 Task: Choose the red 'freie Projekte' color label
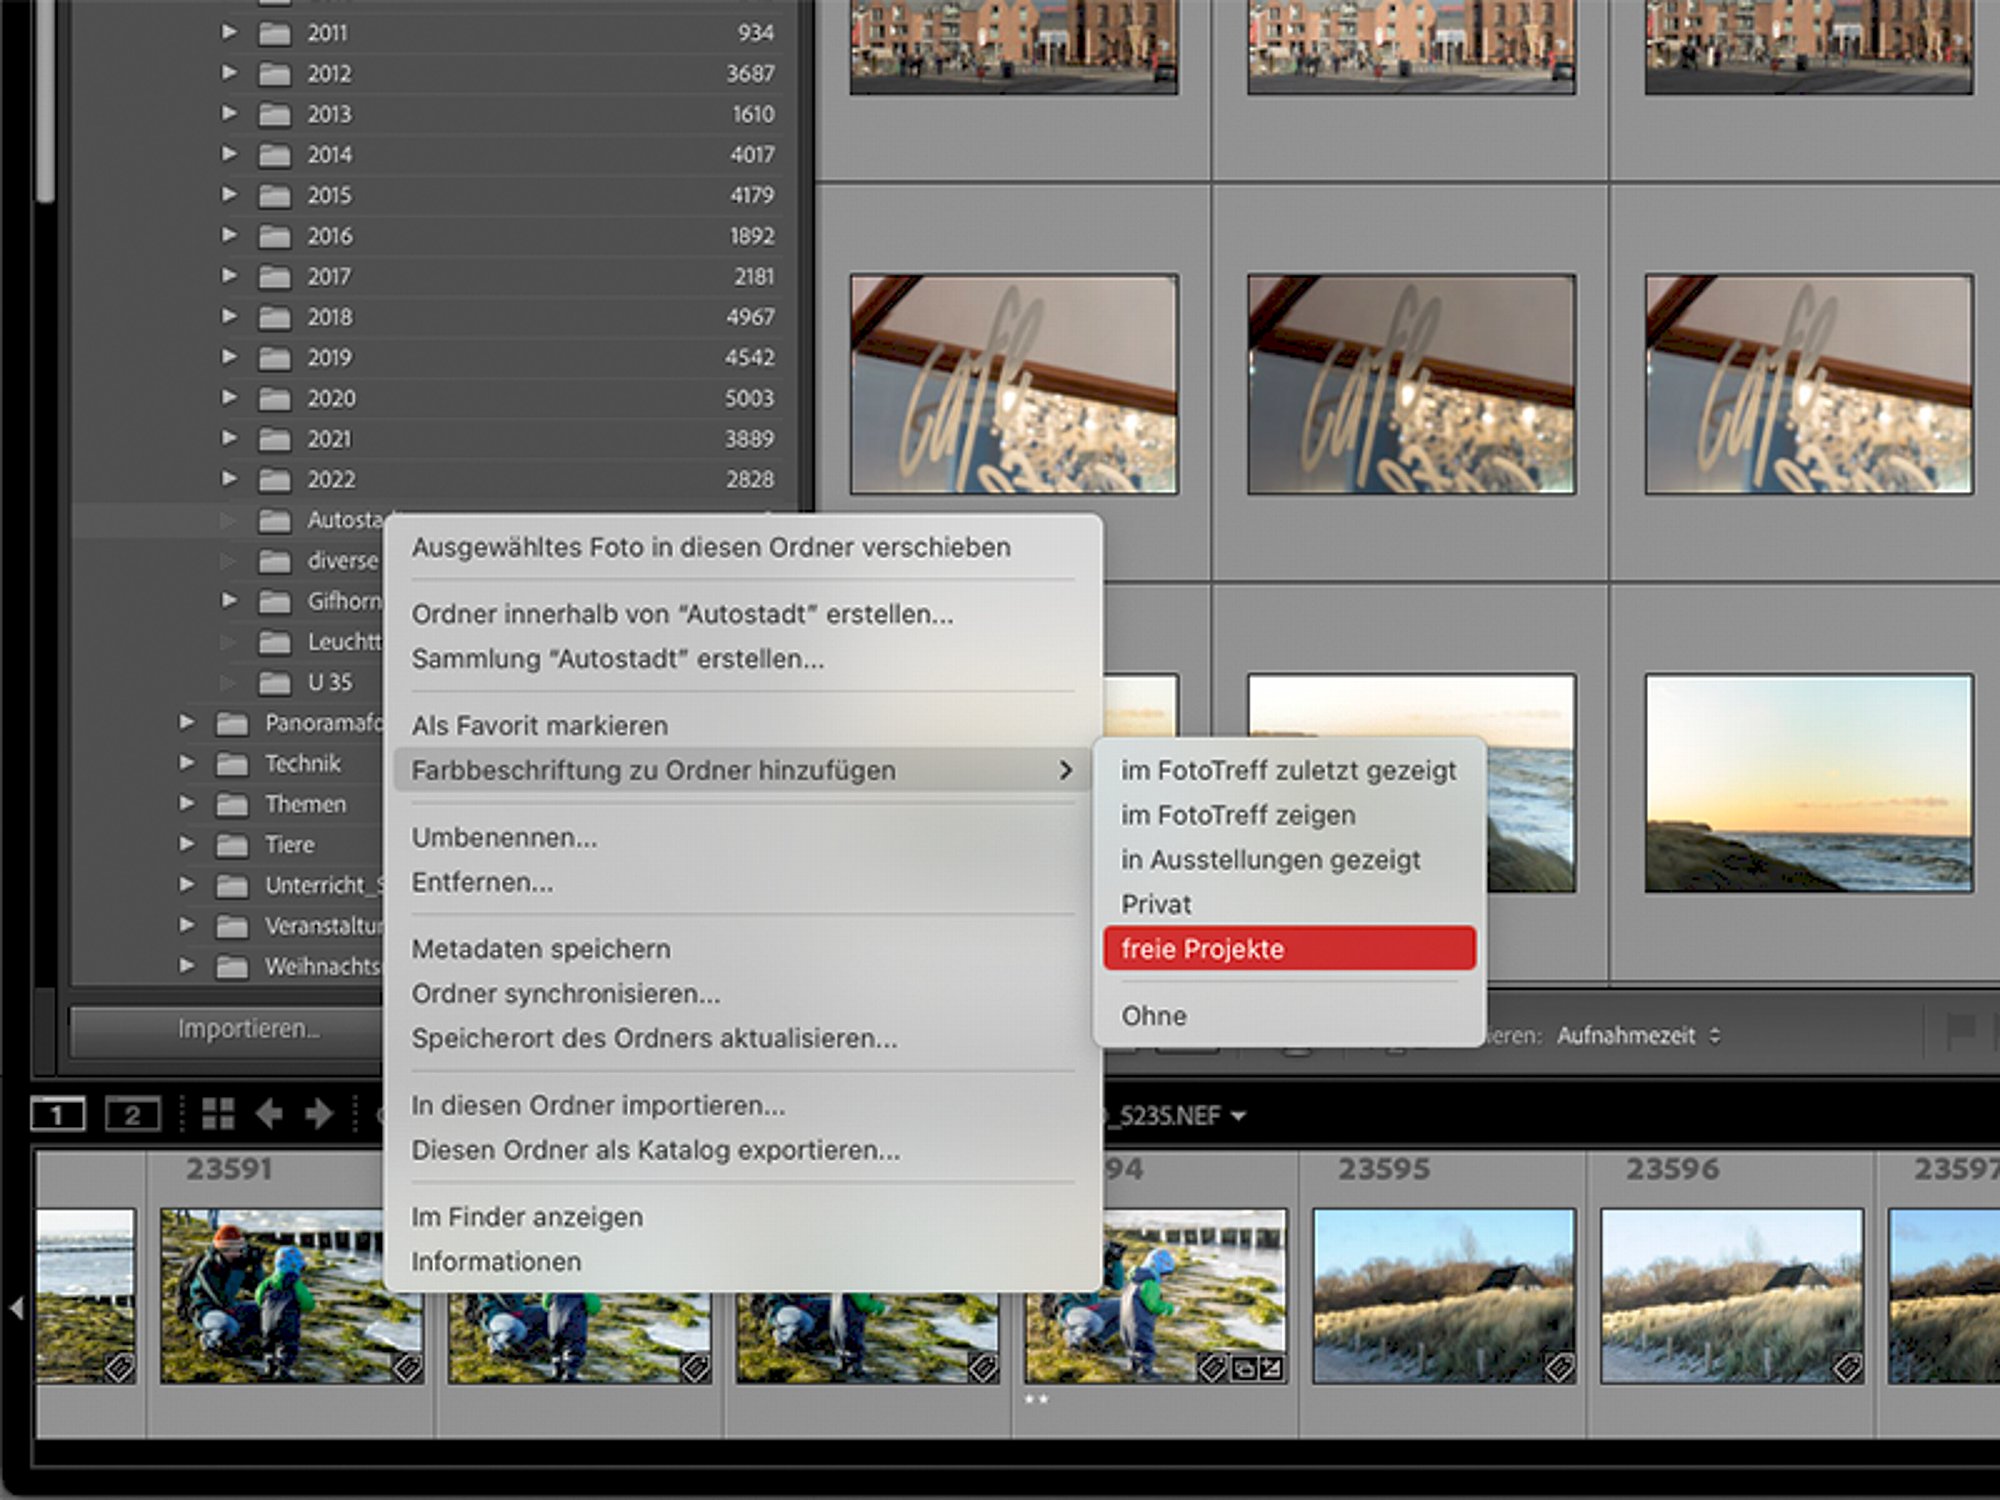point(1289,948)
